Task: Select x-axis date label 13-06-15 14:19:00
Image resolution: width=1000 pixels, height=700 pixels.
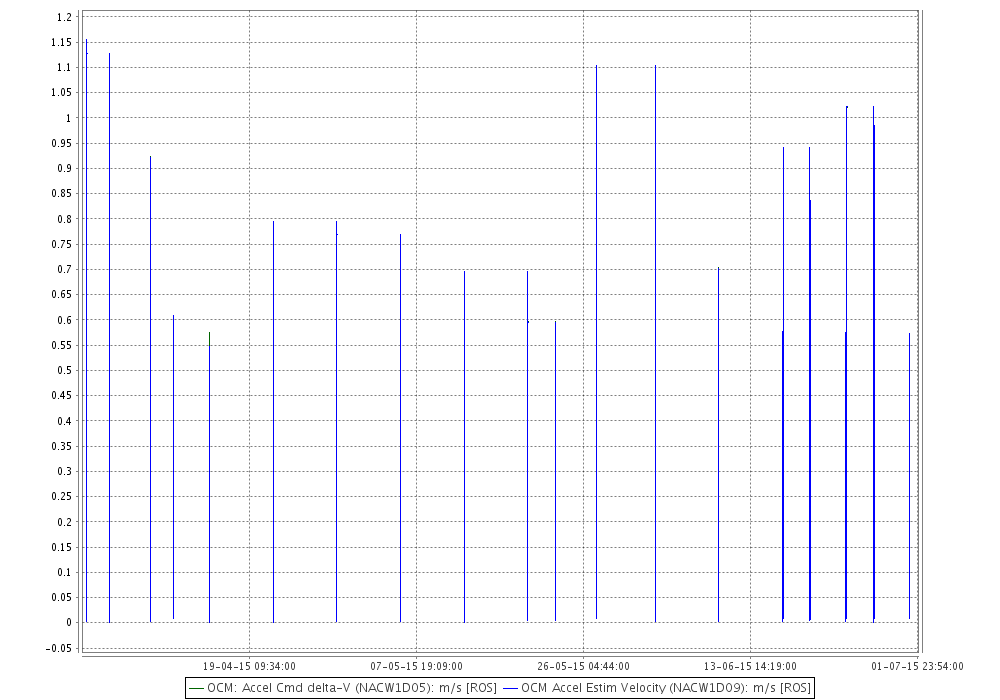Action: pos(750,666)
